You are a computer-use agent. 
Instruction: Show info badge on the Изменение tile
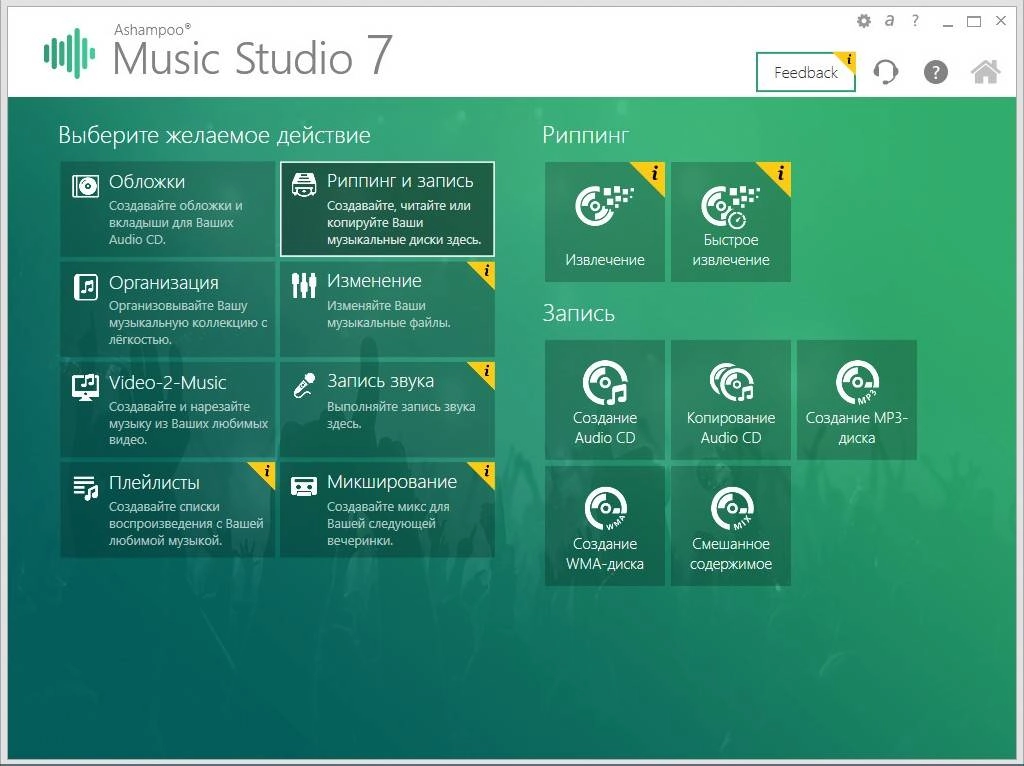[485, 271]
